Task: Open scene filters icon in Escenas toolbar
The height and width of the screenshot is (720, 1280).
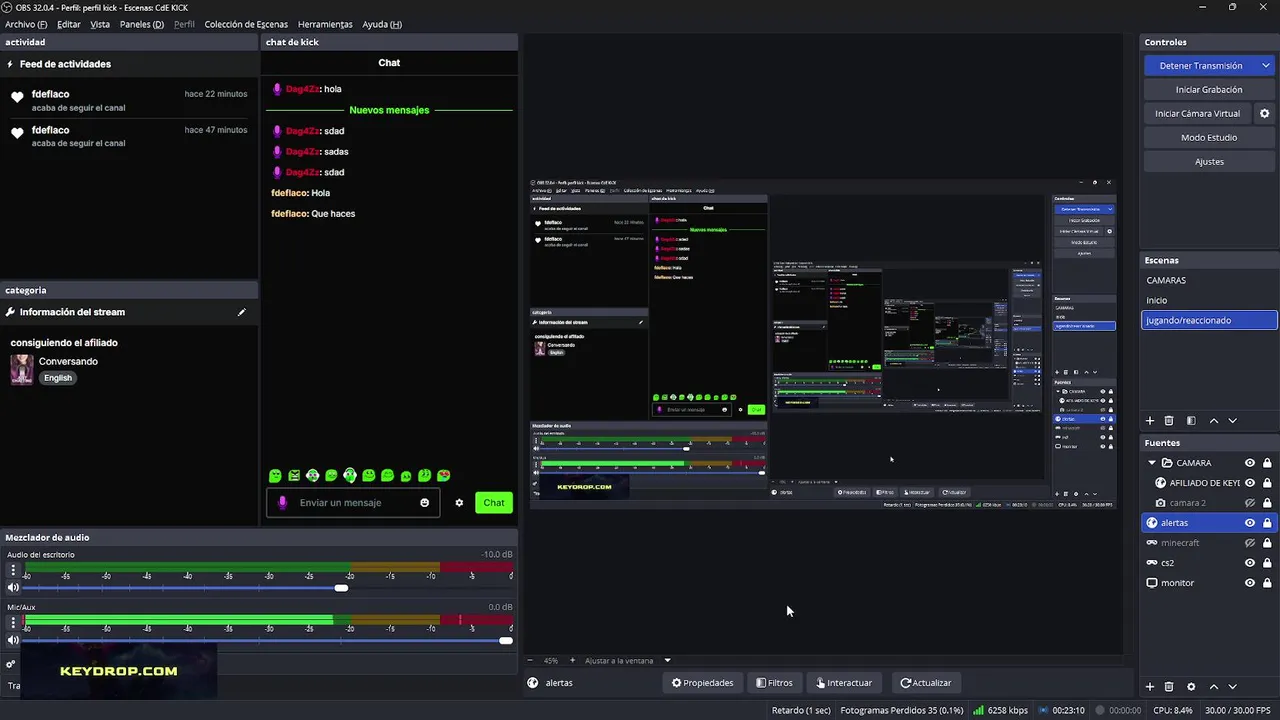Action: [1191, 421]
